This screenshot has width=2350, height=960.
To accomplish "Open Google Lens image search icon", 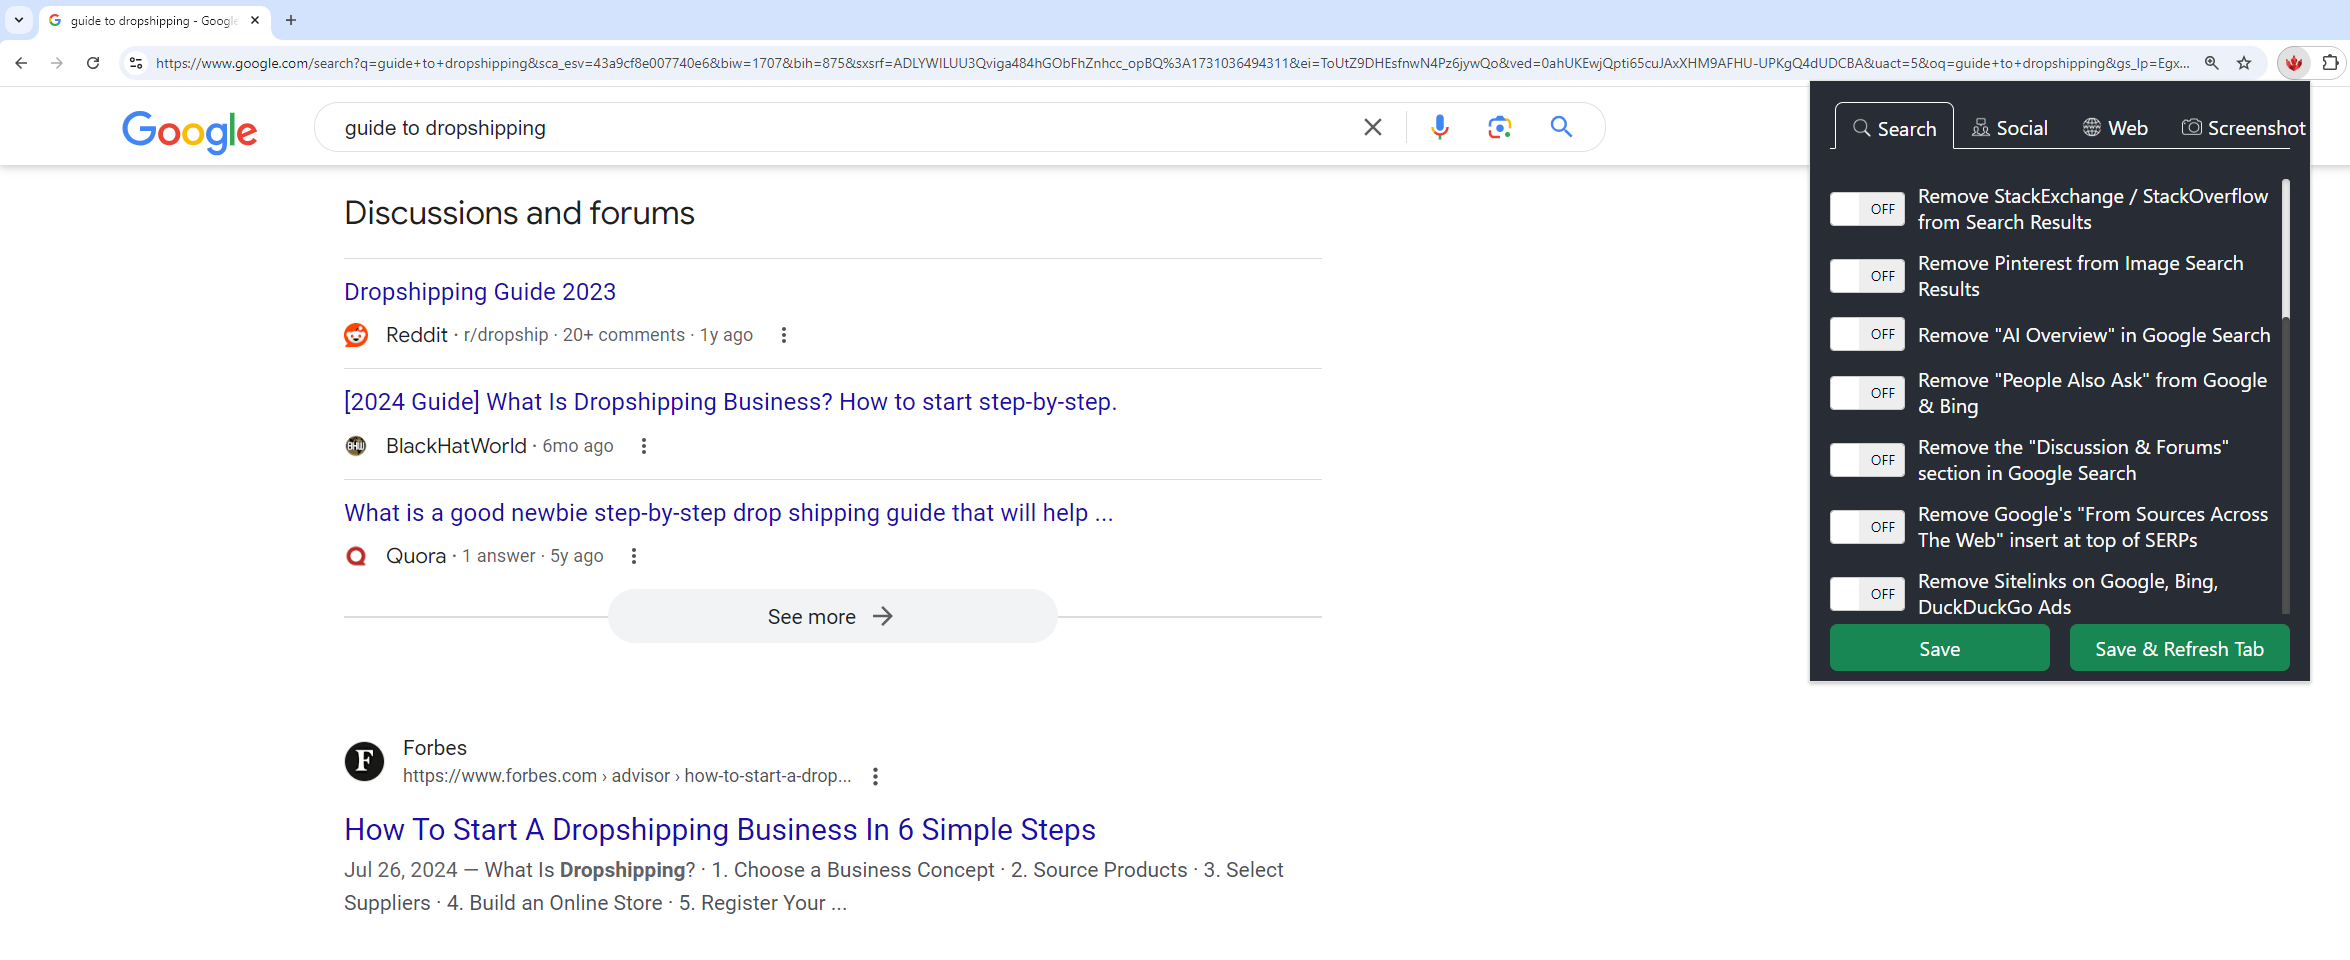I will pyautogui.click(x=1499, y=127).
